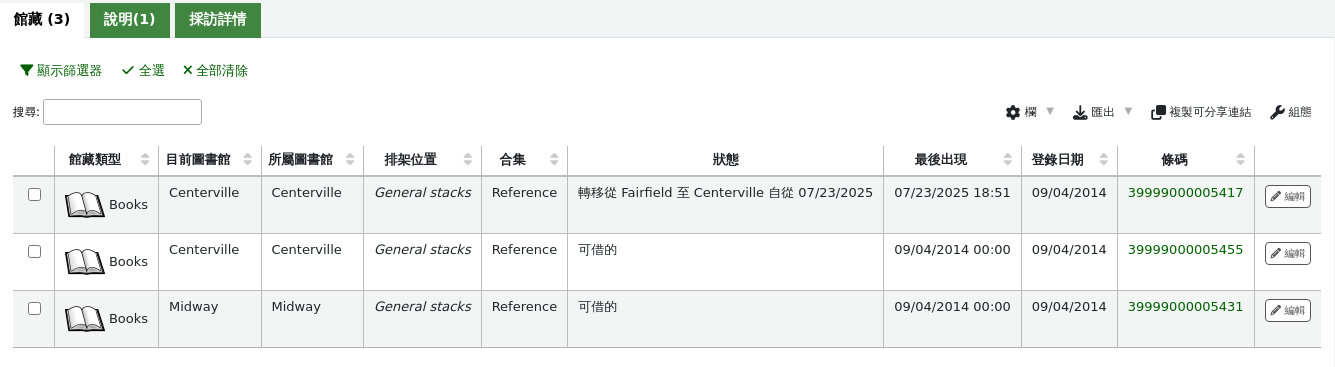Open barcode link 39999000005455
The height and width of the screenshot is (367, 1335).
pyautogui.click(x=1185, y=250)
